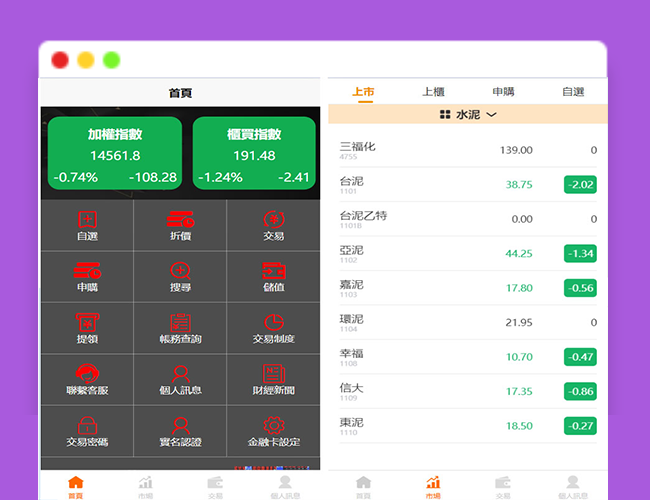This screenshot has width=650, height=500.
Task: Tap 個人訊息 profile icon in right bottom bar
Action: pyautogui.click(x=573, y=482)
